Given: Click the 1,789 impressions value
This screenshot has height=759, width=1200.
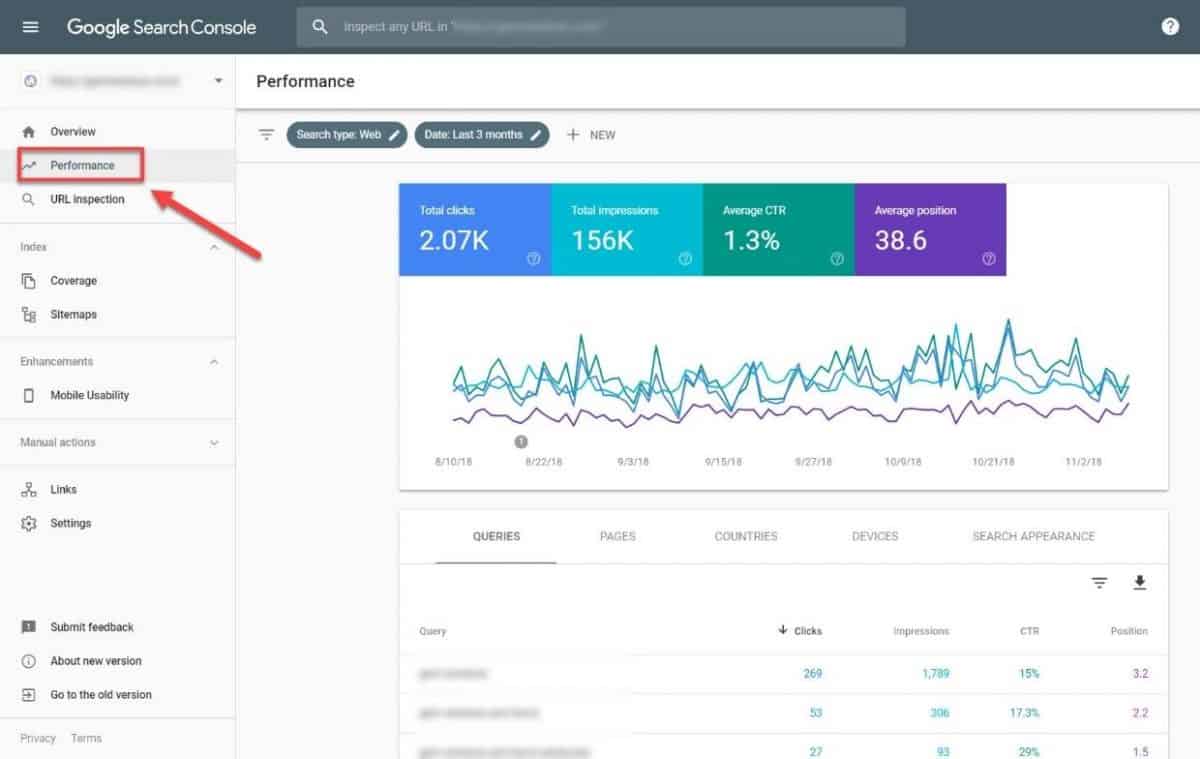Looking at the screenshot, I should 936,673.
